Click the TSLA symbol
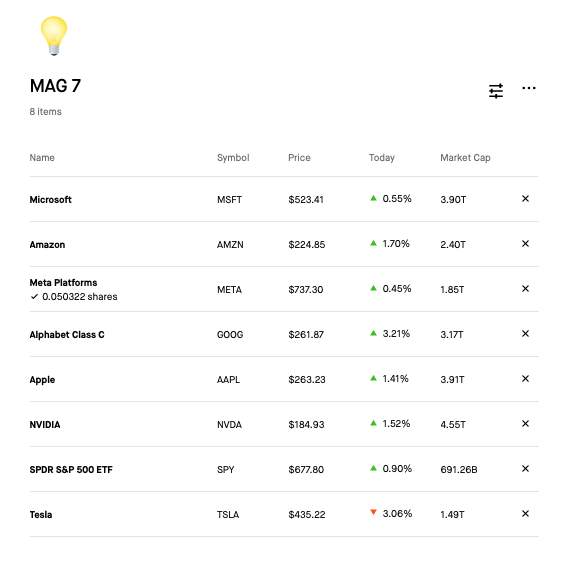The width and height of the screenshot is (563, 567). 228,515
